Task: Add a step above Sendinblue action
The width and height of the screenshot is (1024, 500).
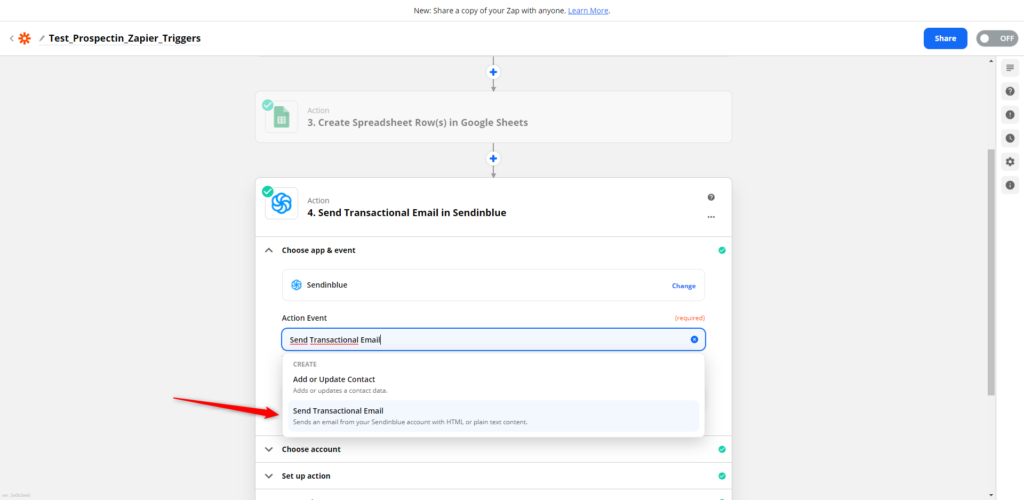Action: [x=494, y=159]
